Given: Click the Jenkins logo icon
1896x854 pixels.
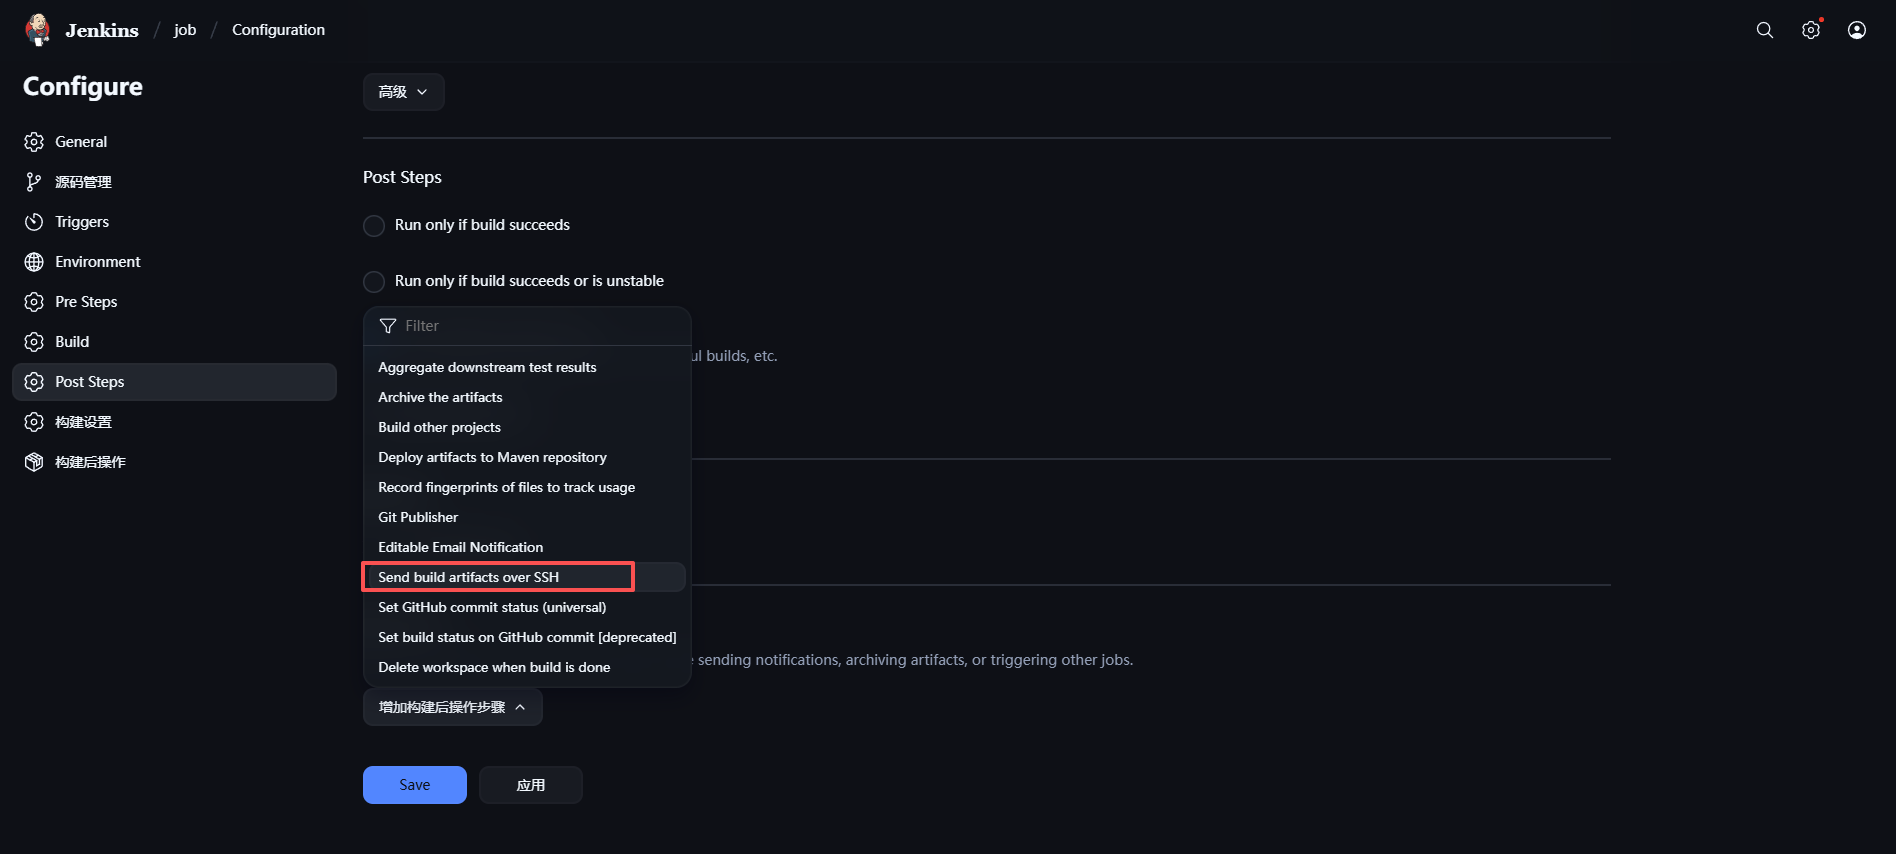Looking at the screenshot, I should point(38,30).
